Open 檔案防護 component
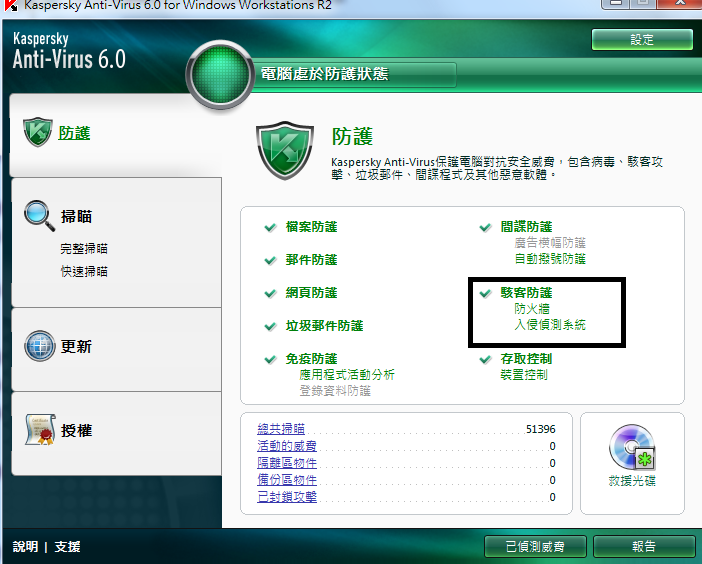 point(312,227)
